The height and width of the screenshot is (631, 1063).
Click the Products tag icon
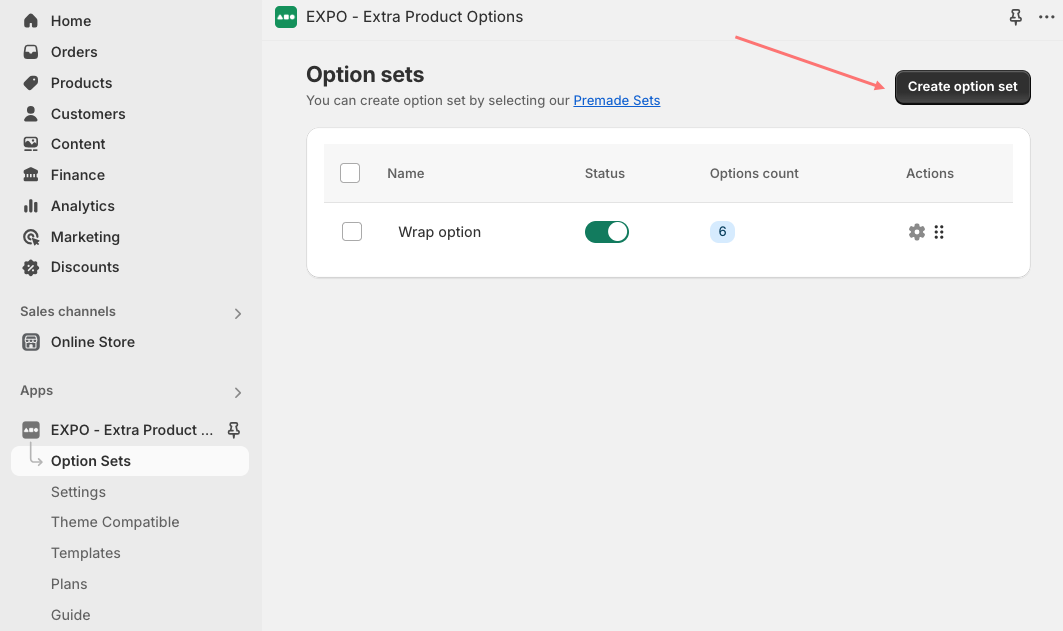pos(31,83)
